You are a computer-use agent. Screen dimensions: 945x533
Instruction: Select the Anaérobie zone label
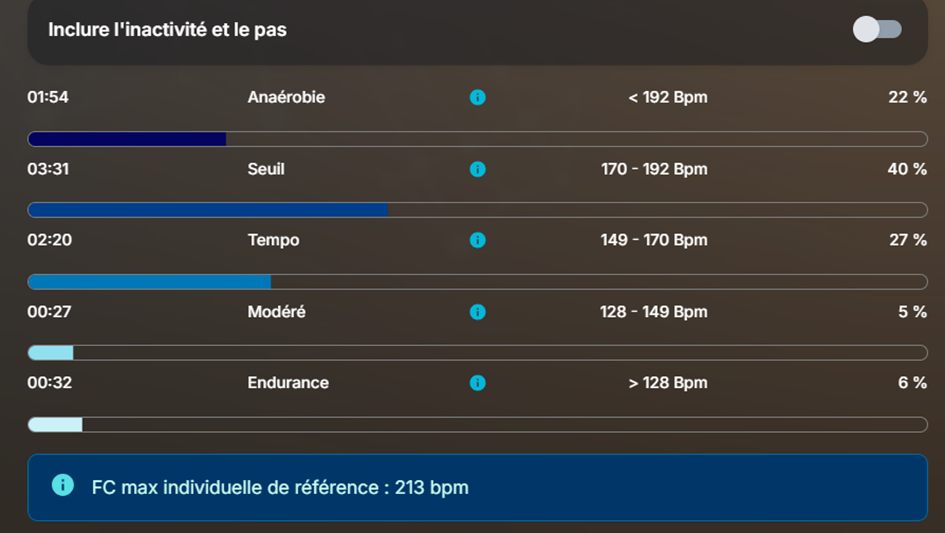click(x=286, y=97)
